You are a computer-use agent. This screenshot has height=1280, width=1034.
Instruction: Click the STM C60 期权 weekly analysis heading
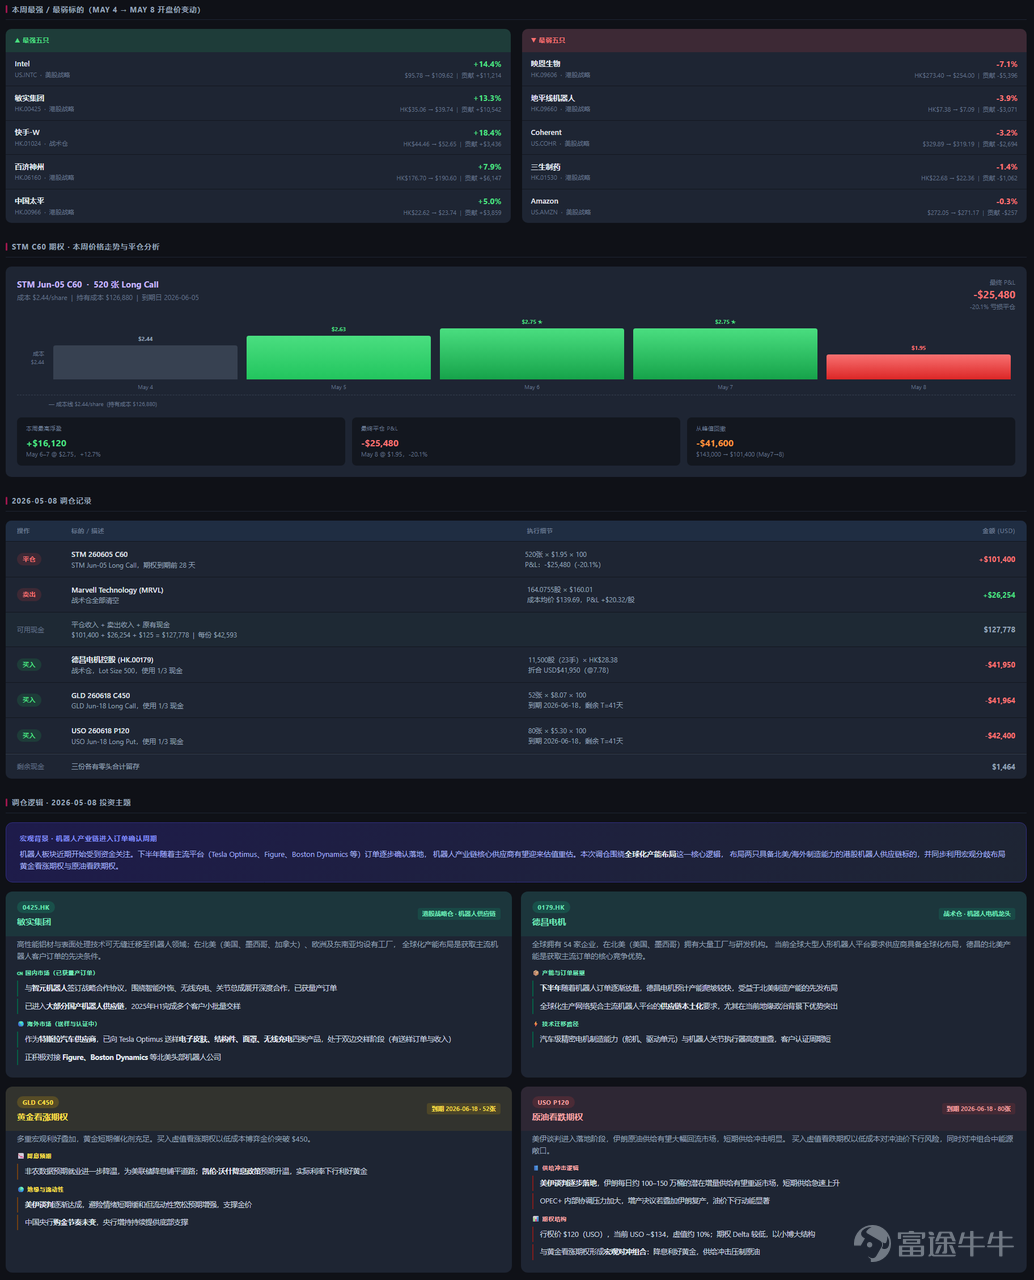[x=85, y=246]
